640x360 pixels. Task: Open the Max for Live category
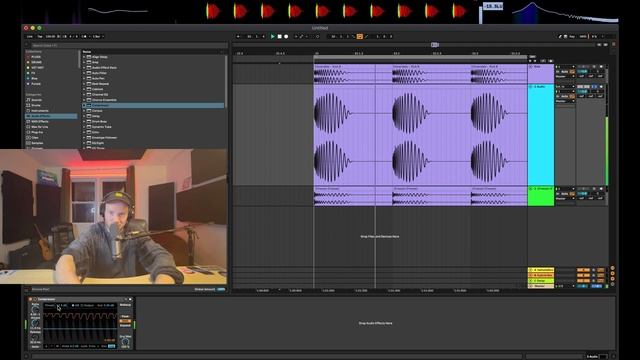pos(40,127)
